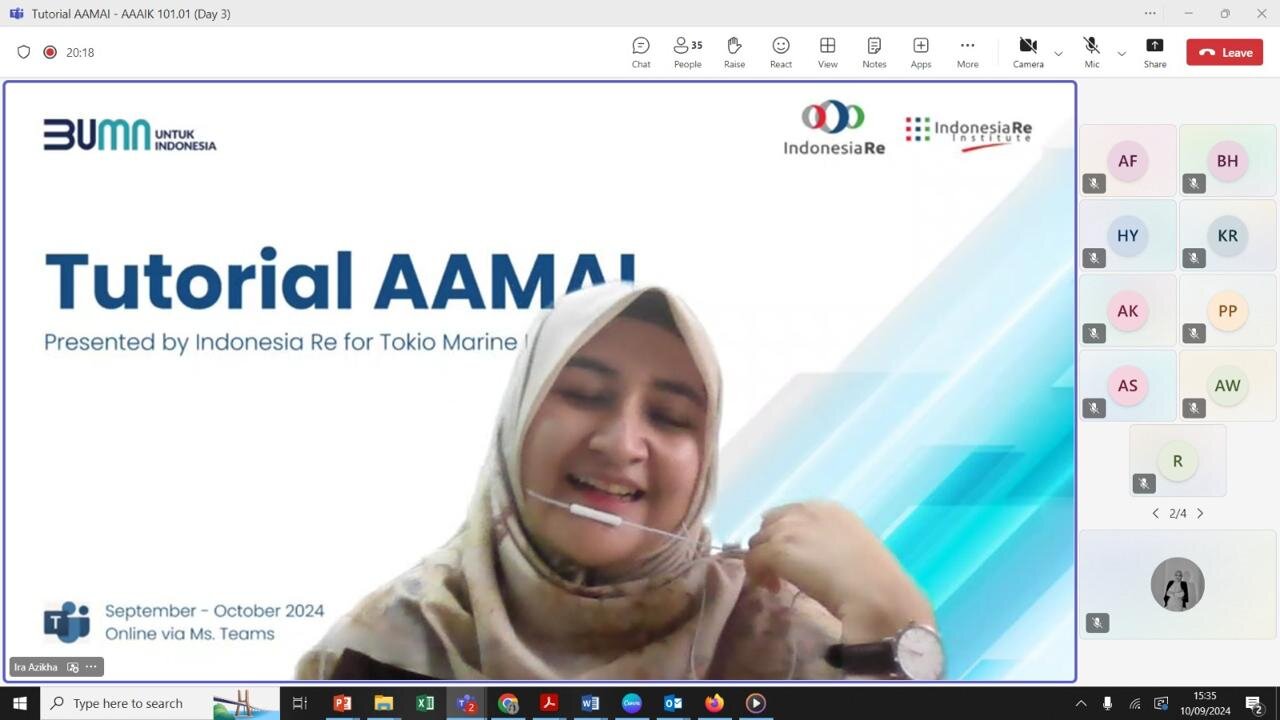
Task: Open the React emoji options
Action: [x=781, y=52]
